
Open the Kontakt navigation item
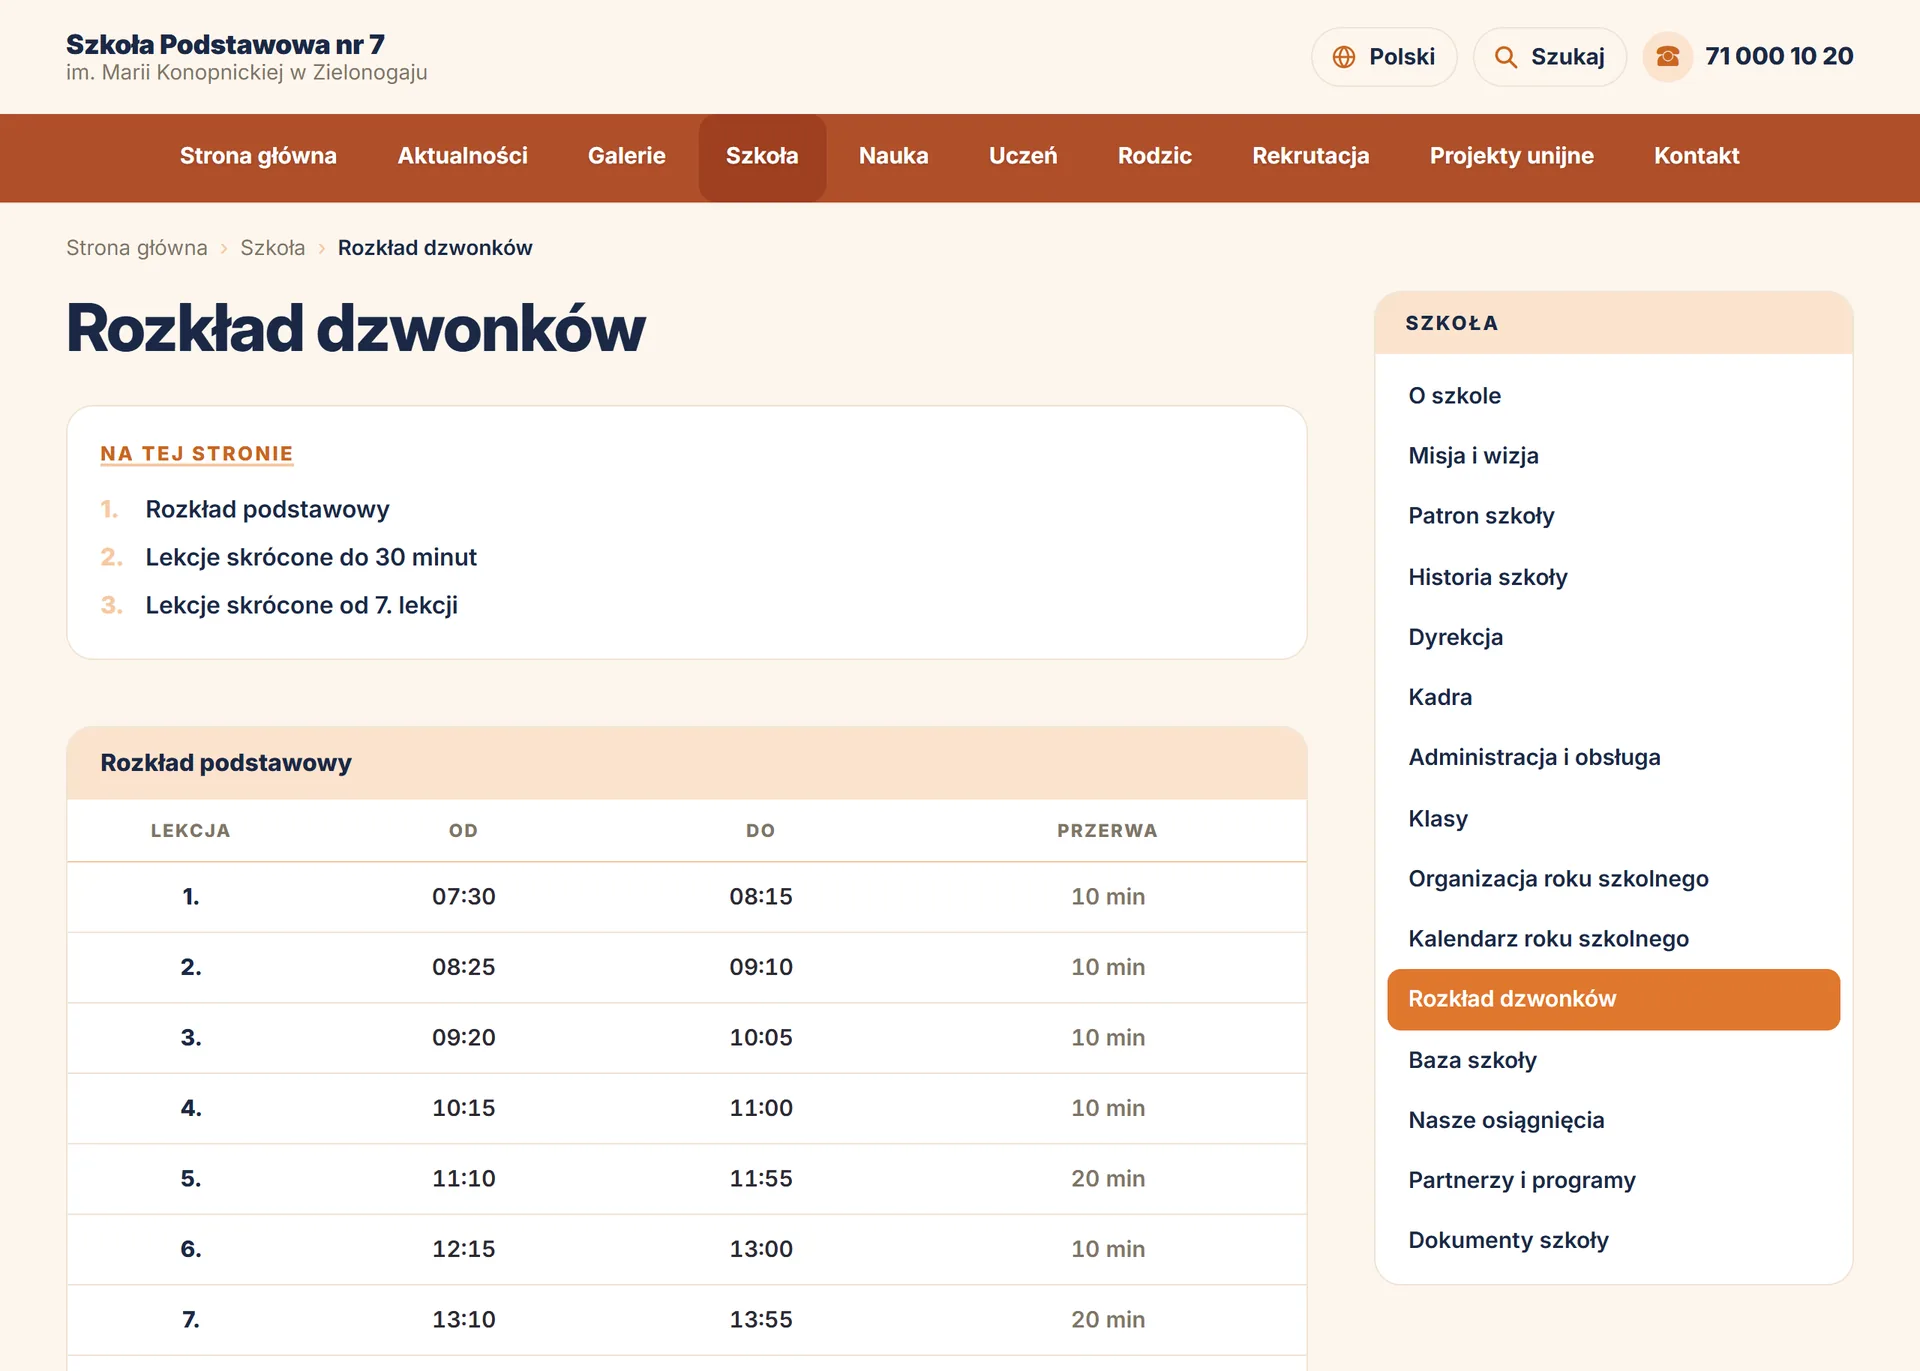tap(1696, 157)
